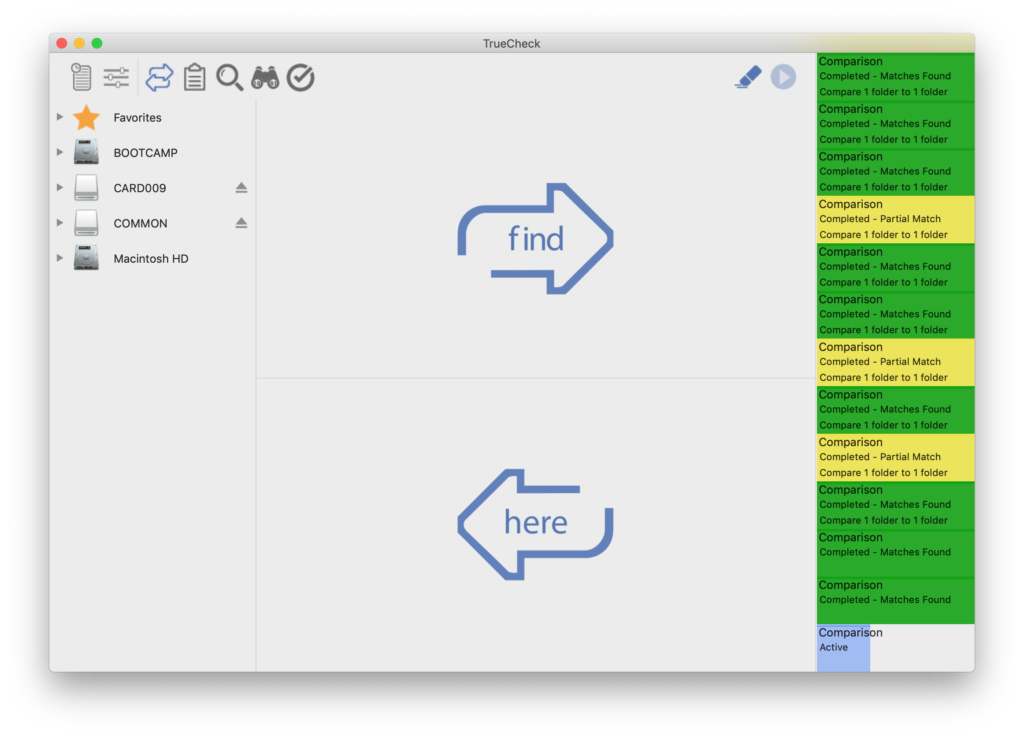The height and width of the screenshot is (737, 1024).
Task: Open the binoculars find tool
Action: (264, 77)
